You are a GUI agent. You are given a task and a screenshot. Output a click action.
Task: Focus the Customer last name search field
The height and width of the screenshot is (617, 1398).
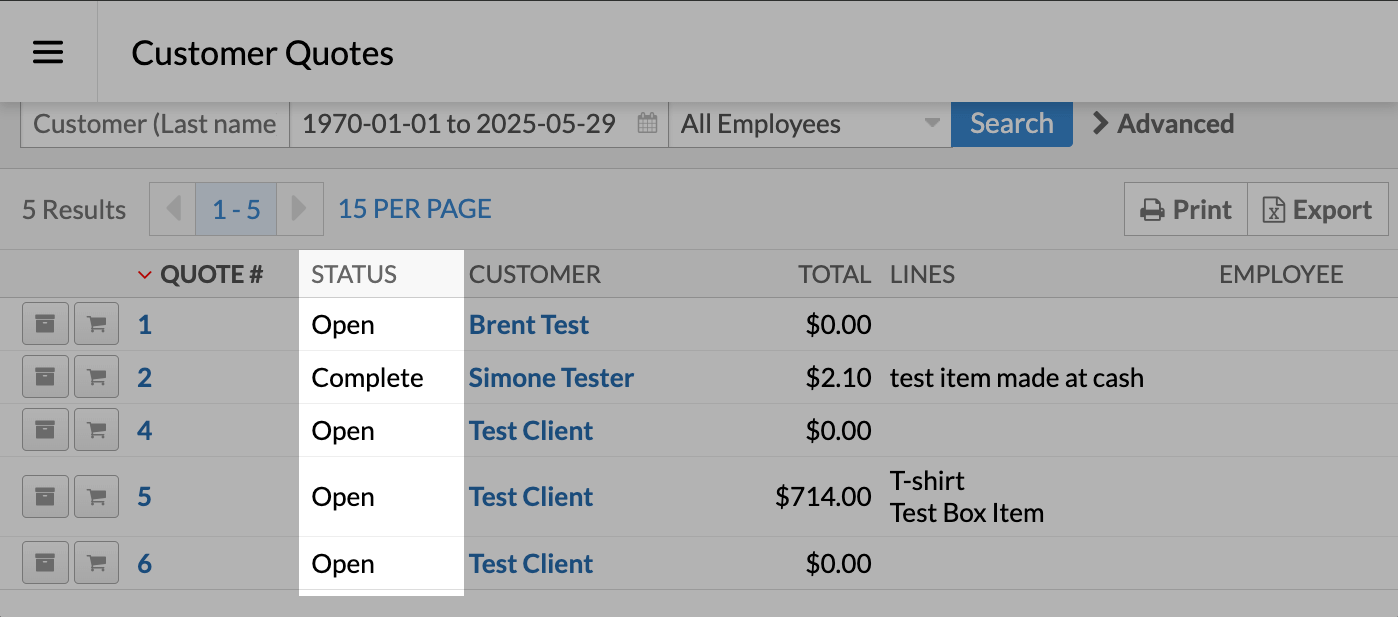tap(155, 124)
